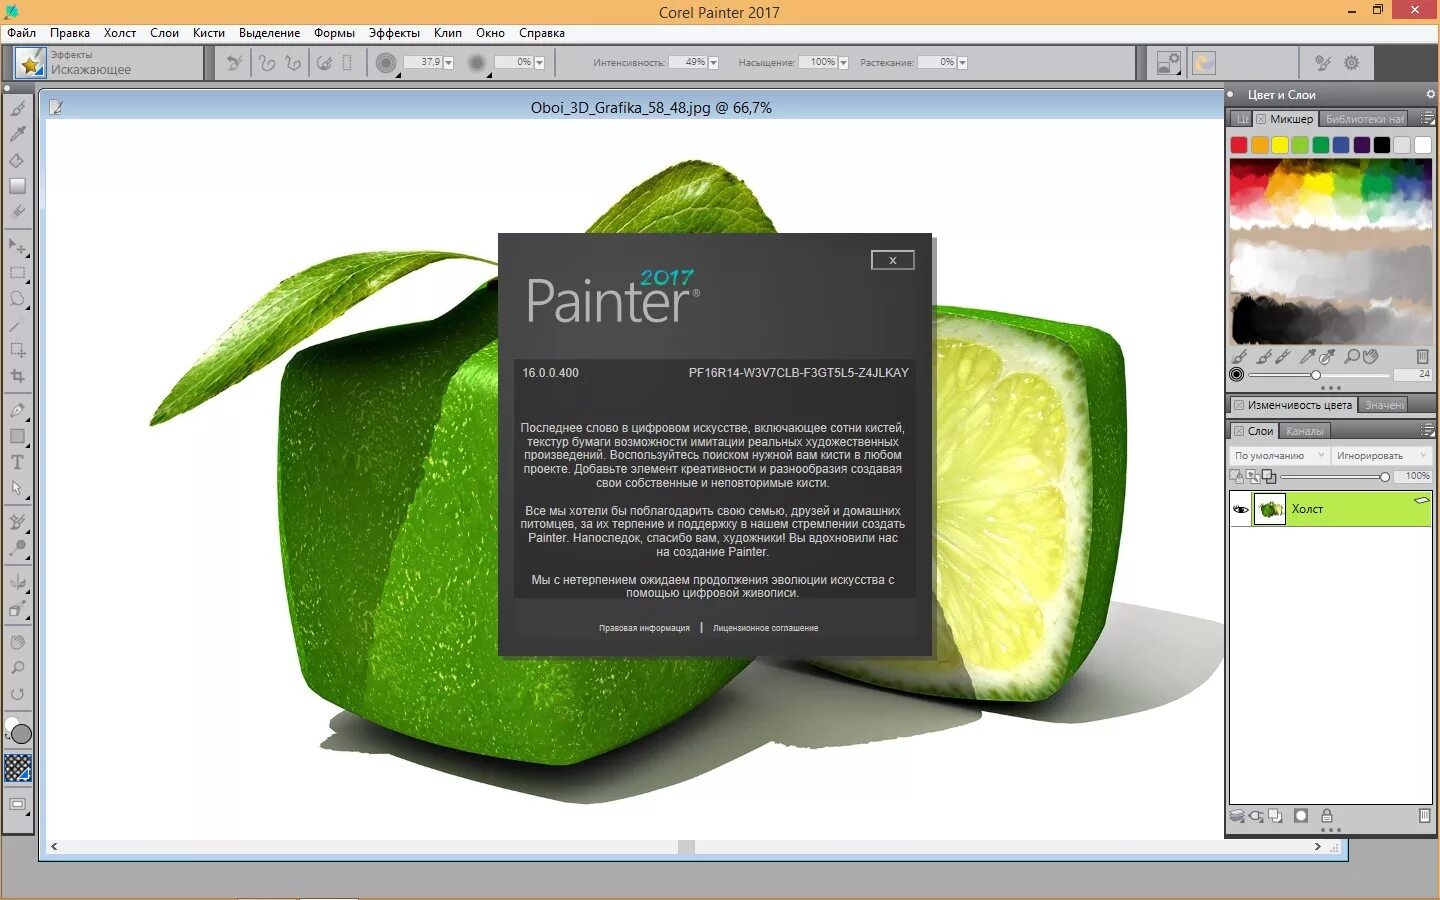The width and height of the screenshot is (1440, 900).
Task: Close the Изменчивость цвета panel checkbox
Action: click(x=1239, y=405)
